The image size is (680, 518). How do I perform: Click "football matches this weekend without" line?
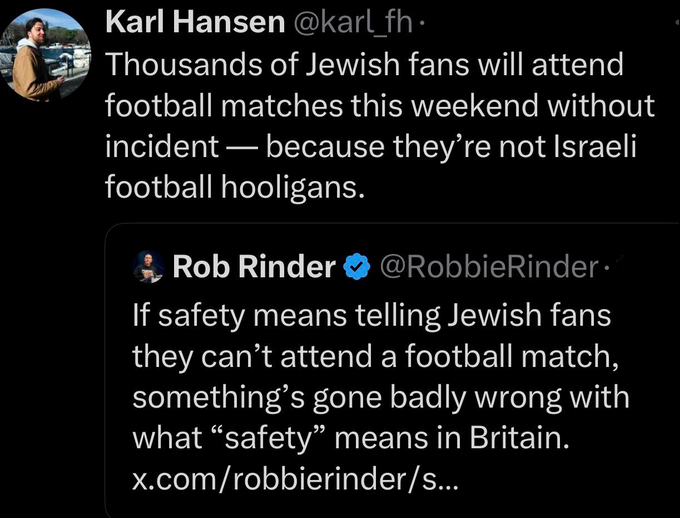click(x=380, y=106)
